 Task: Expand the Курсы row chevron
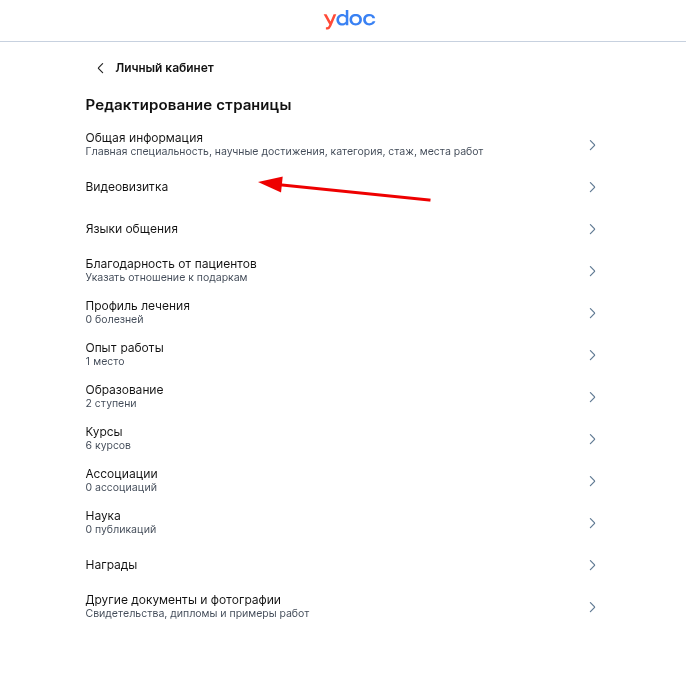coord(592,439)
